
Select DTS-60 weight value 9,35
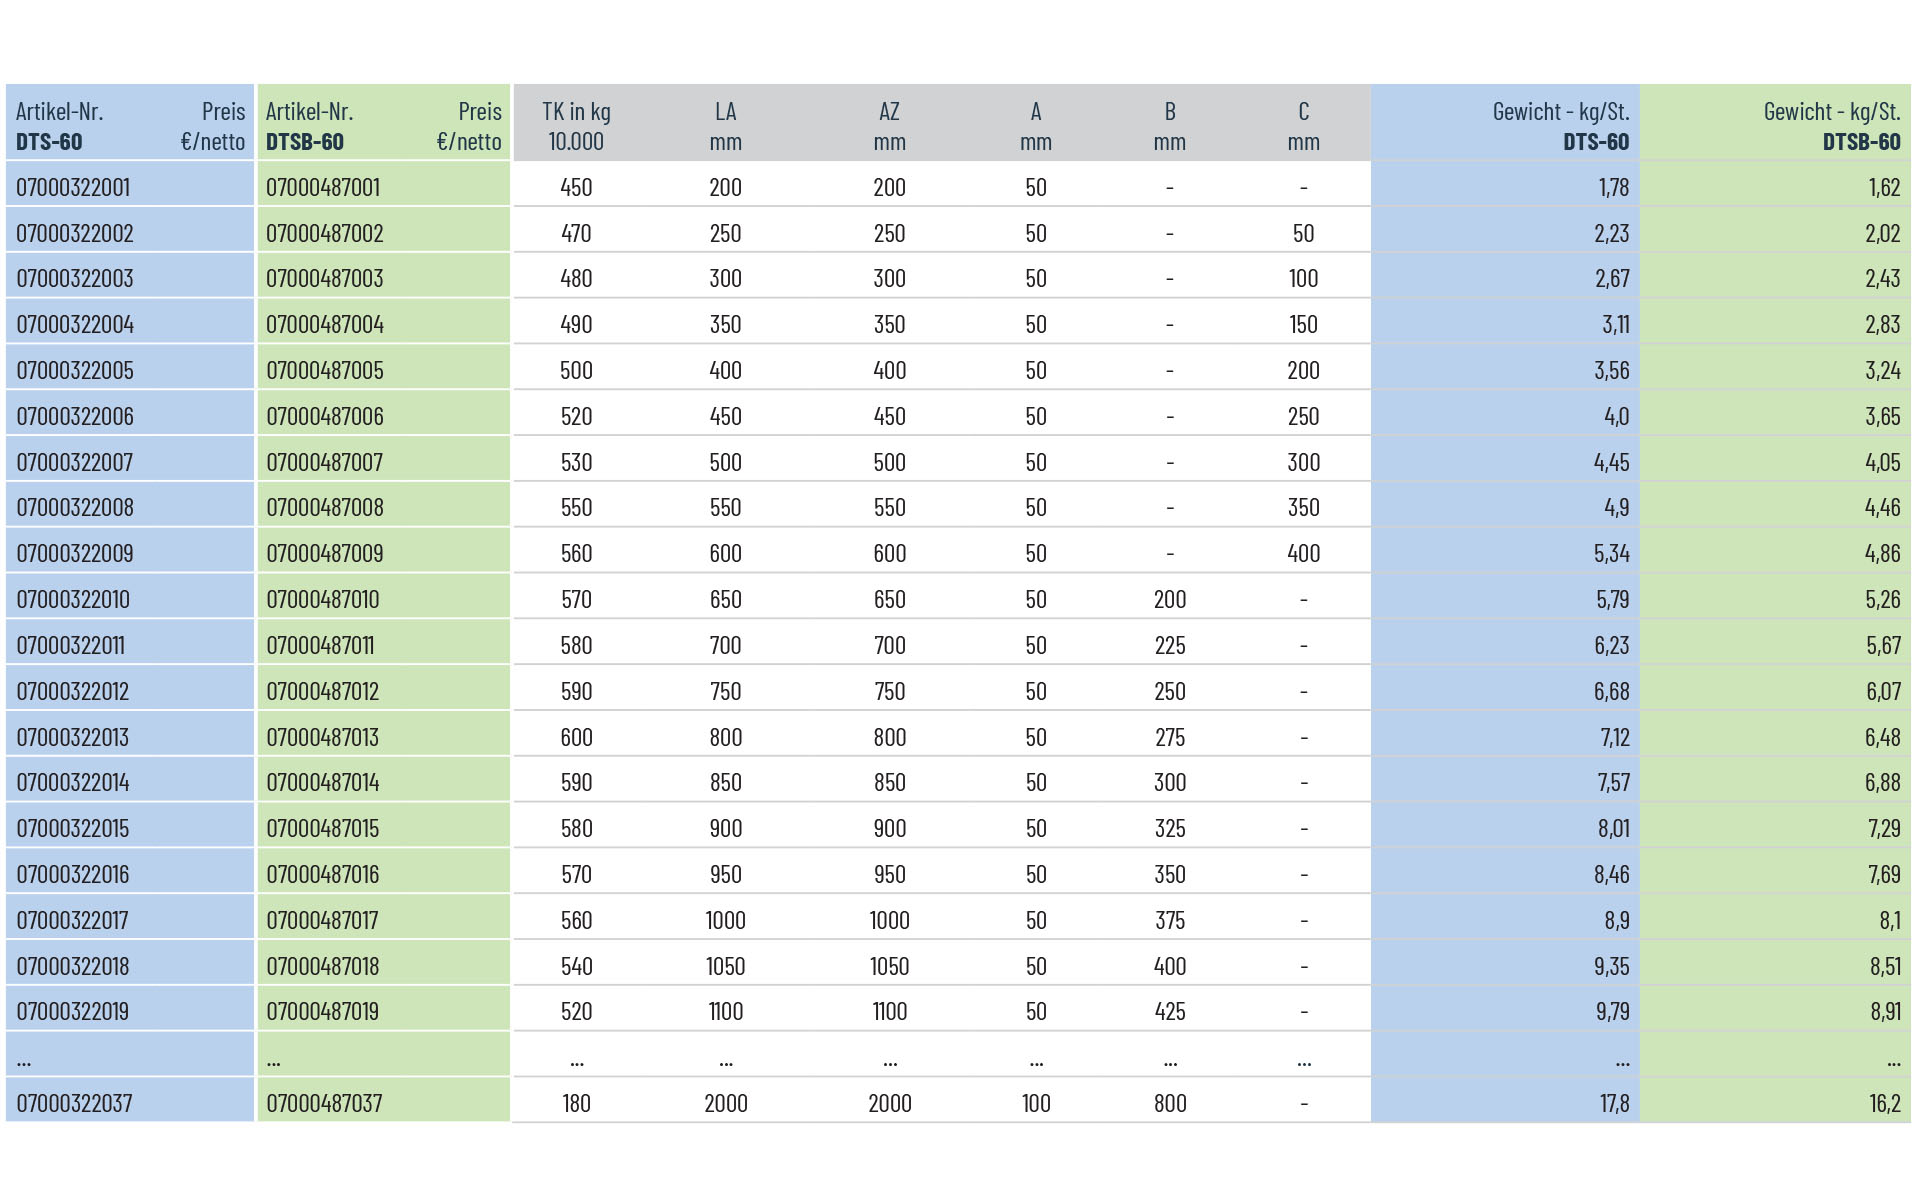click(x=1612, y=966)
